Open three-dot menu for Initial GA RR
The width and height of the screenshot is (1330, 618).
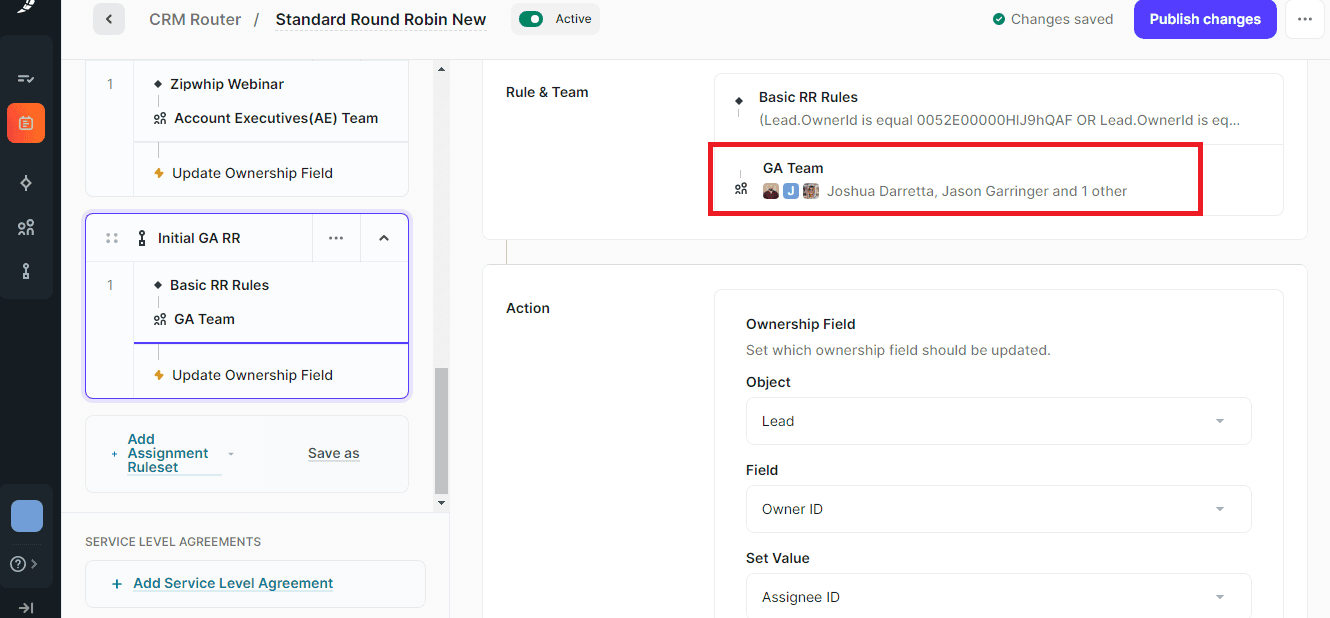[336, 238]
